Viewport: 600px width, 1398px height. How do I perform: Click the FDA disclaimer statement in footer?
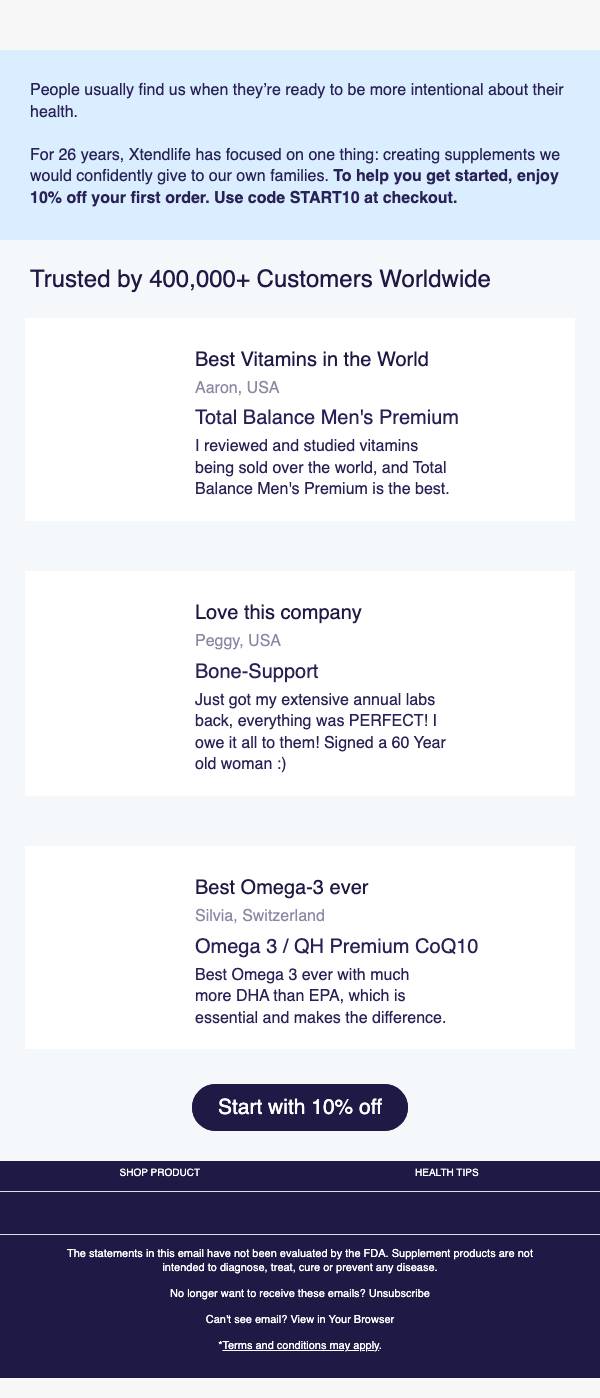pos(300,1260)
